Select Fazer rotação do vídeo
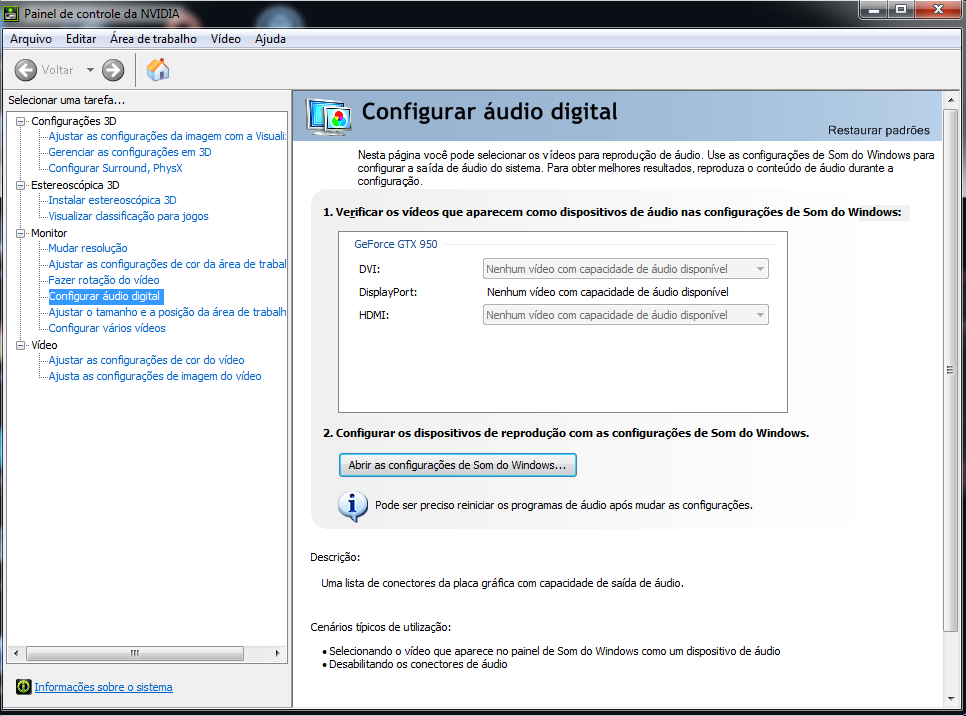Viewport: 966px width, 716px height. click(x=104, y=280)
